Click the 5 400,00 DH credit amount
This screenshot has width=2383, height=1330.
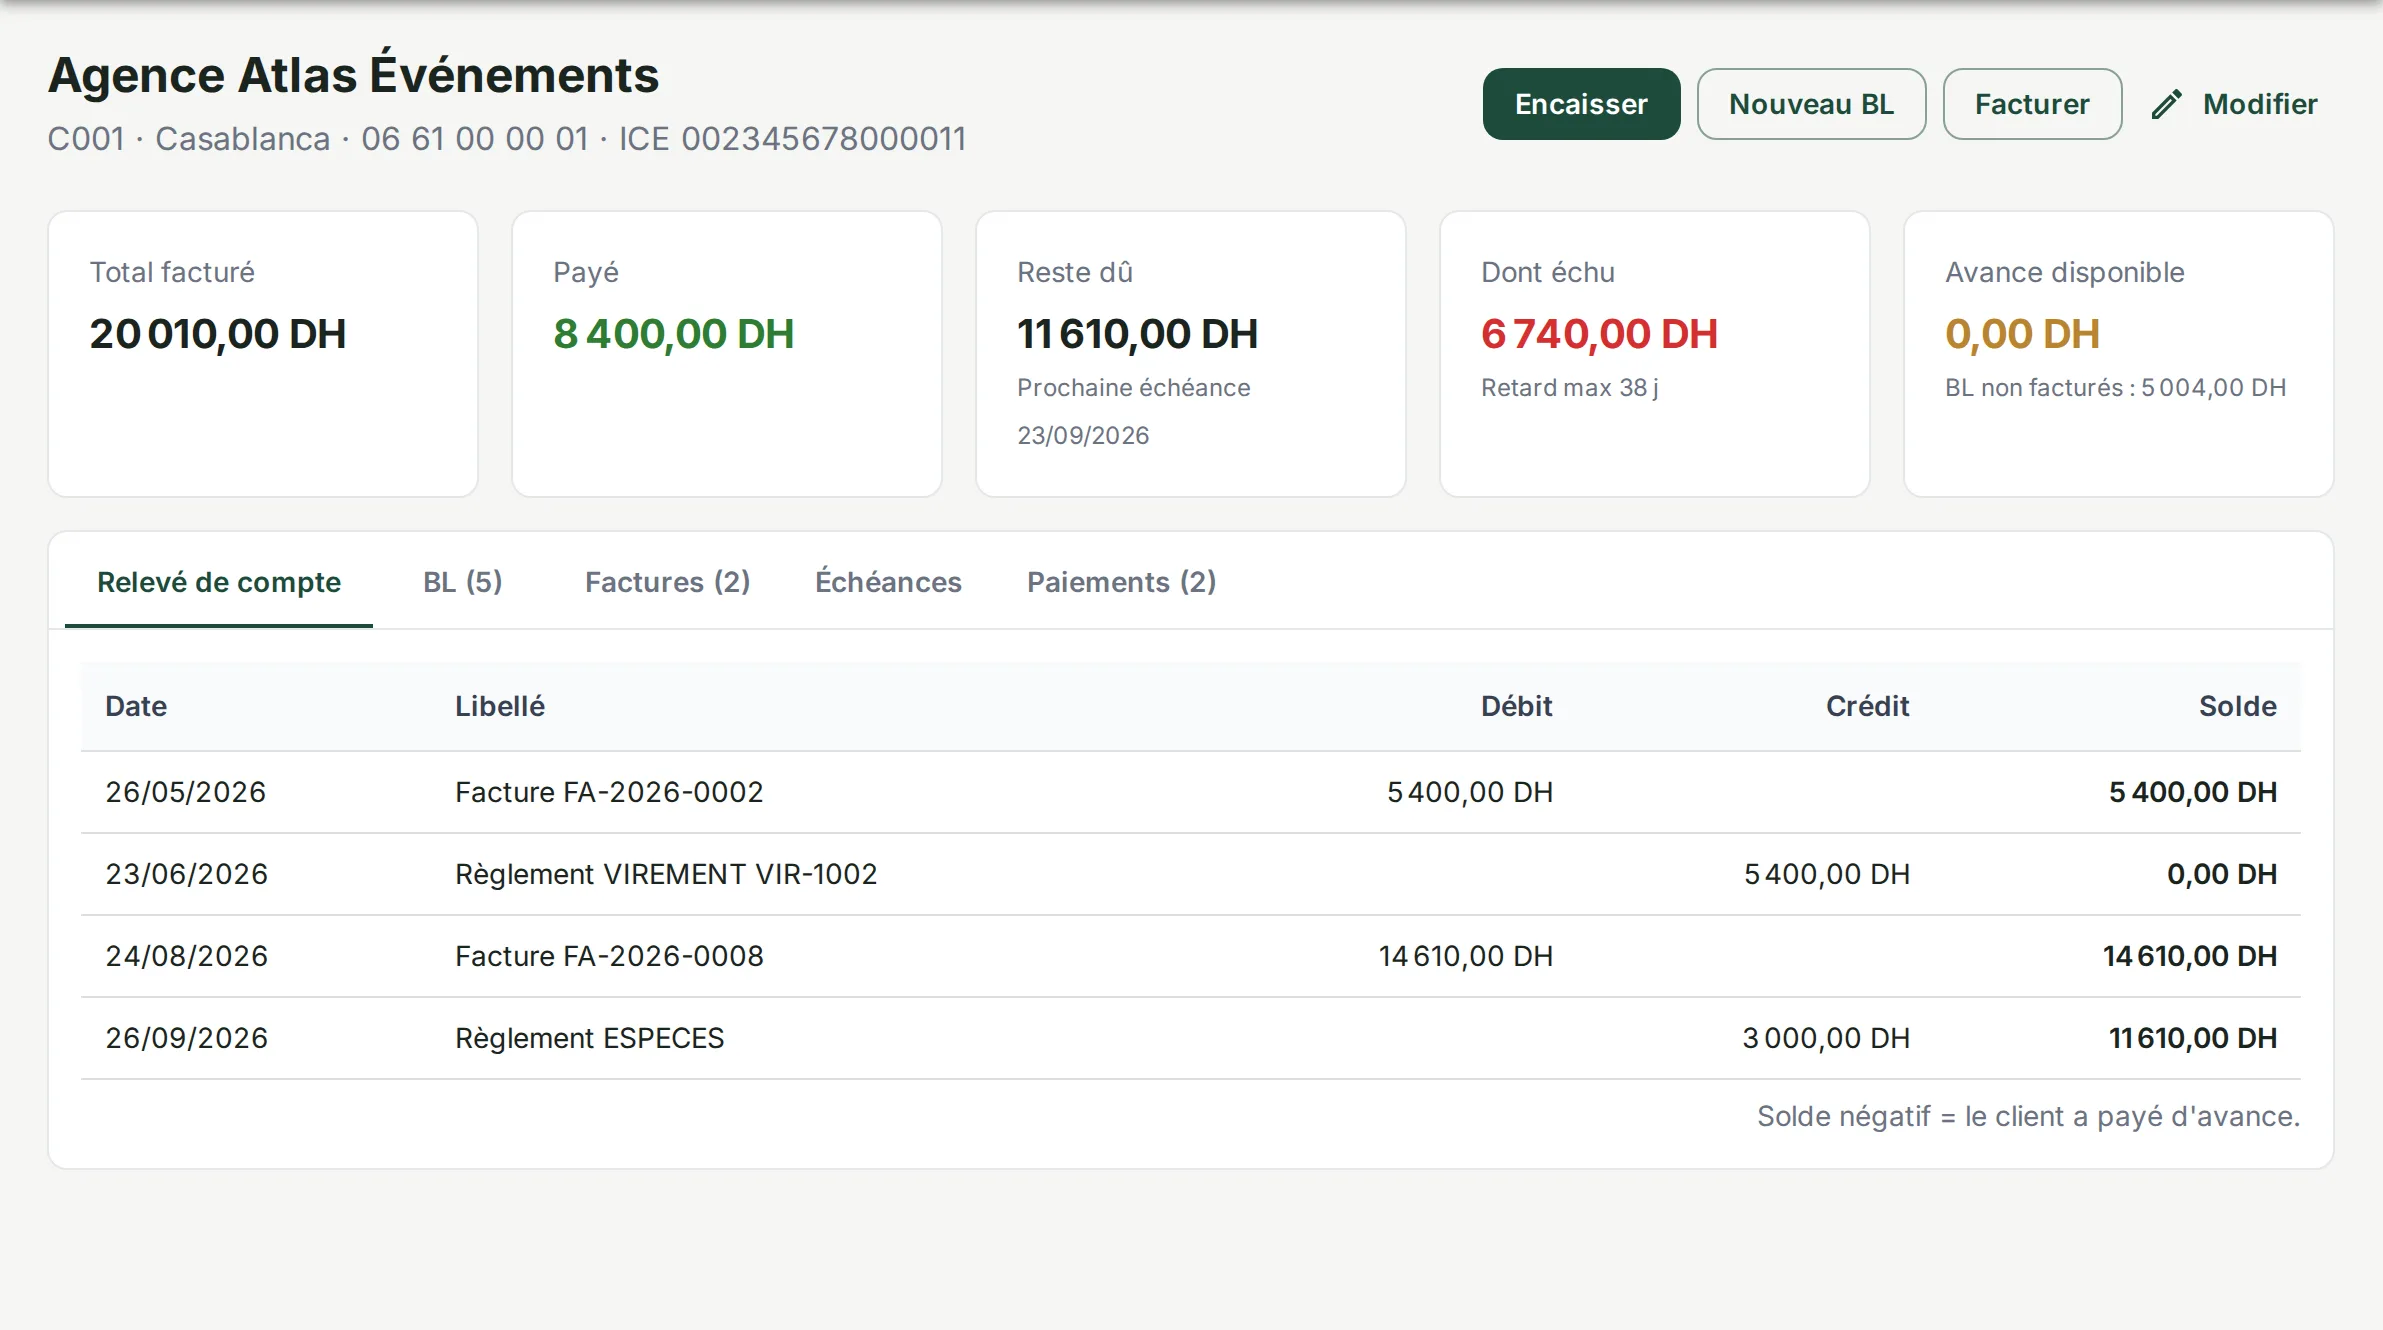[x=1827, y=874]
